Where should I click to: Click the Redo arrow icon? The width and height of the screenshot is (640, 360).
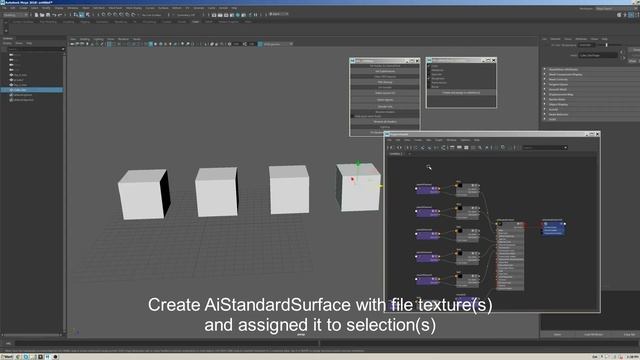click(x=60, y=15)
